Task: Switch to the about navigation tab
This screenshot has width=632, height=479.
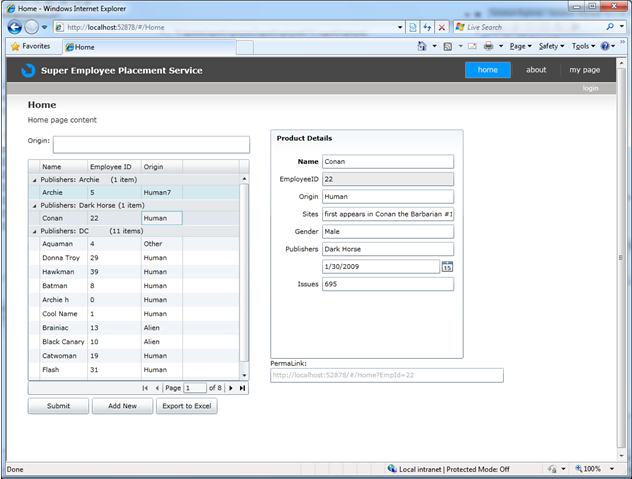Action: tap(536, 70)
